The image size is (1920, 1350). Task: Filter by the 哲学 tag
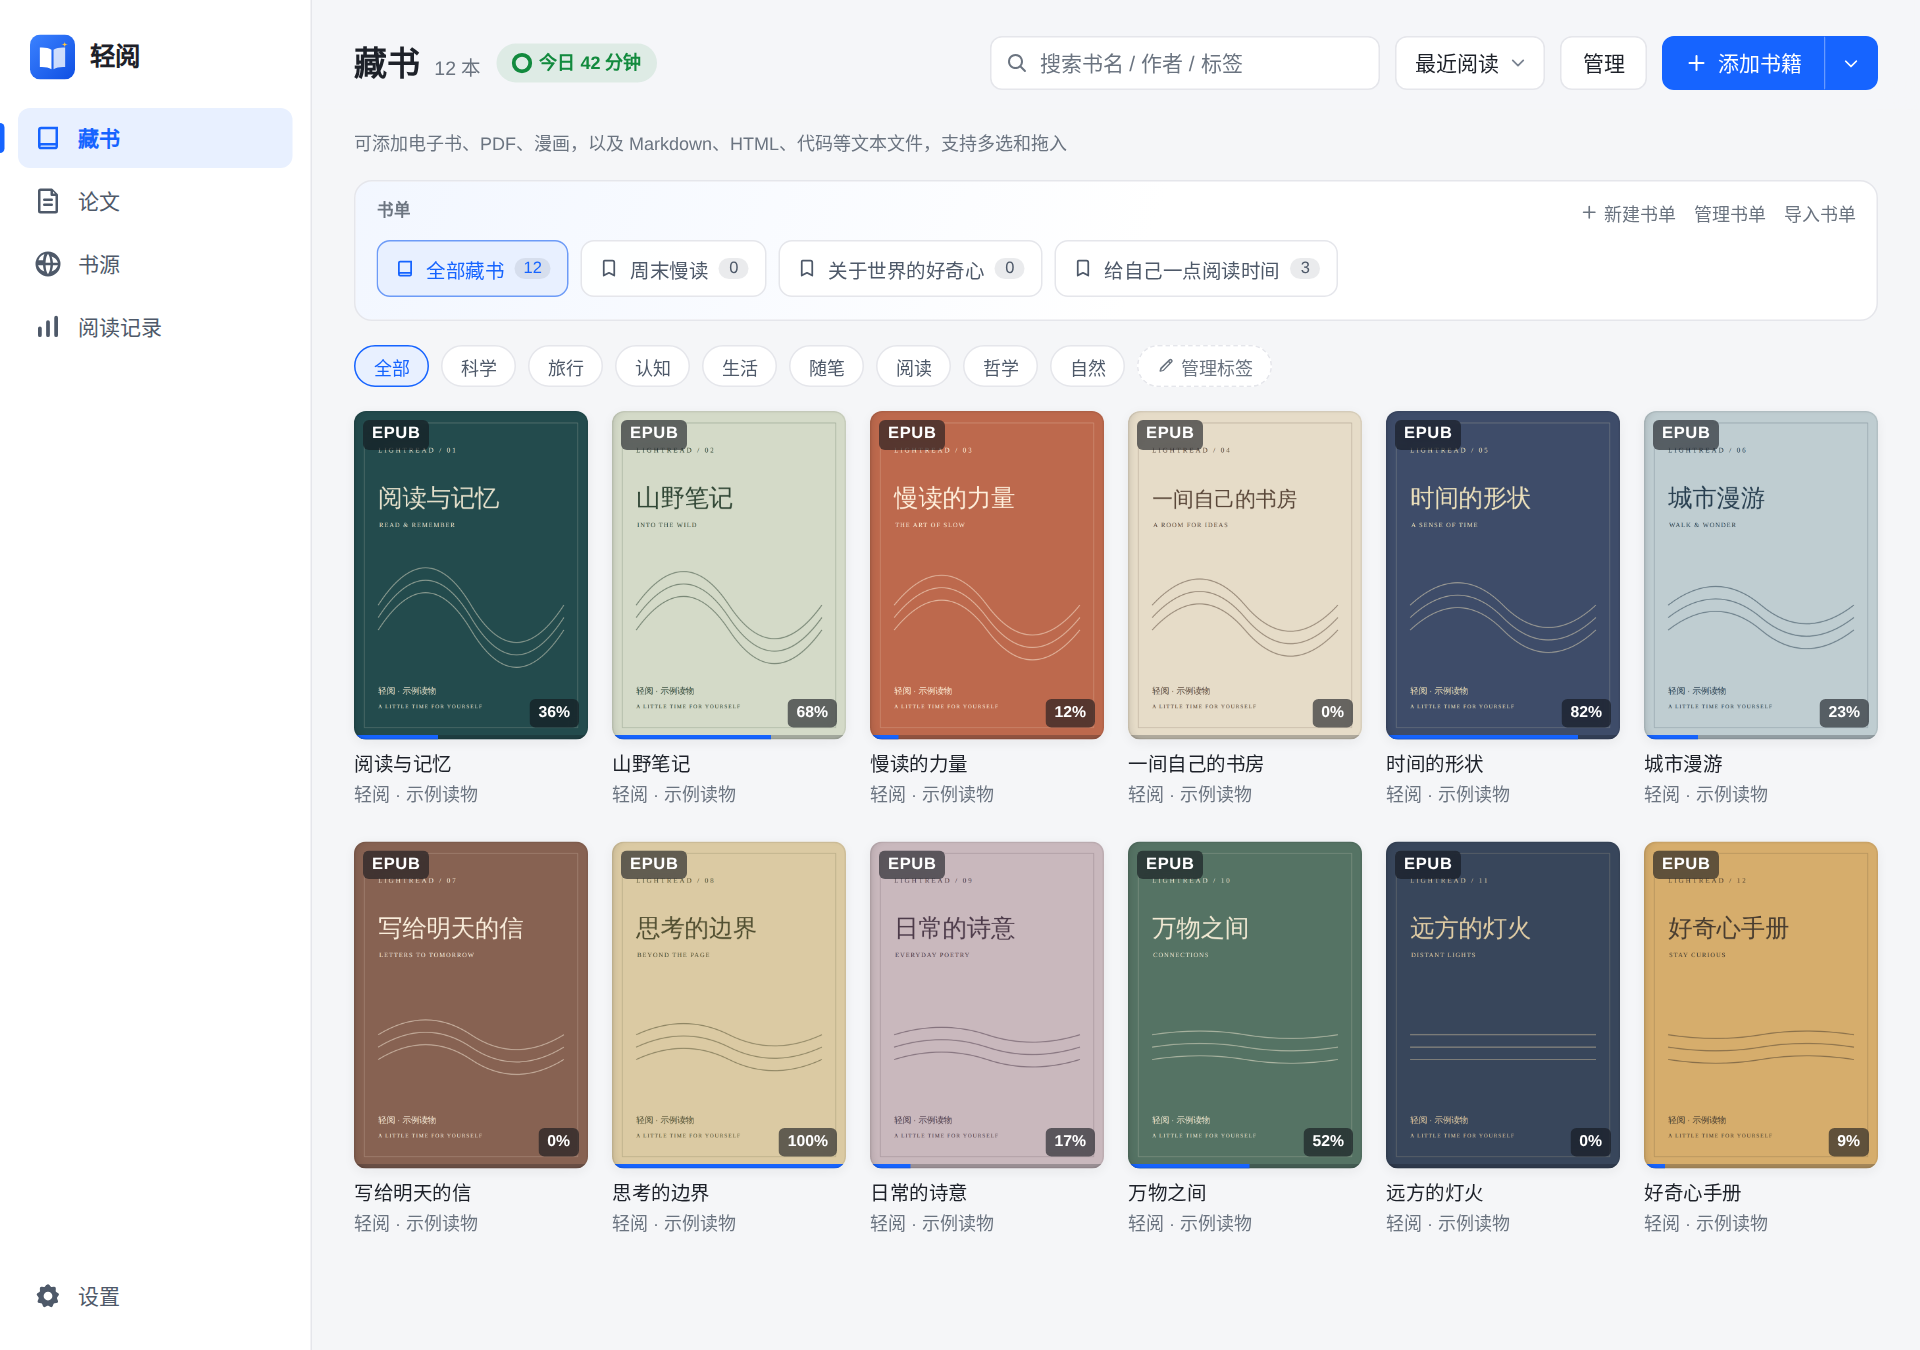tap(1000, 367)
